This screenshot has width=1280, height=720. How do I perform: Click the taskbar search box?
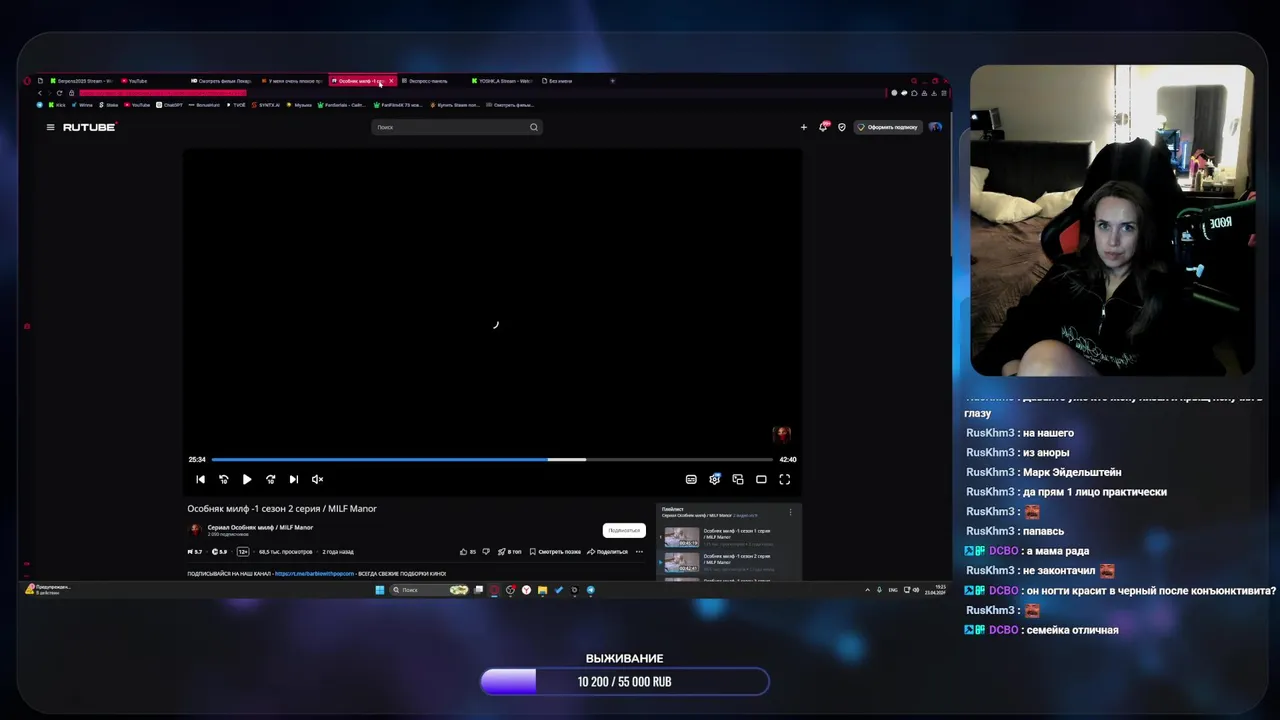[x=428, y=590]
